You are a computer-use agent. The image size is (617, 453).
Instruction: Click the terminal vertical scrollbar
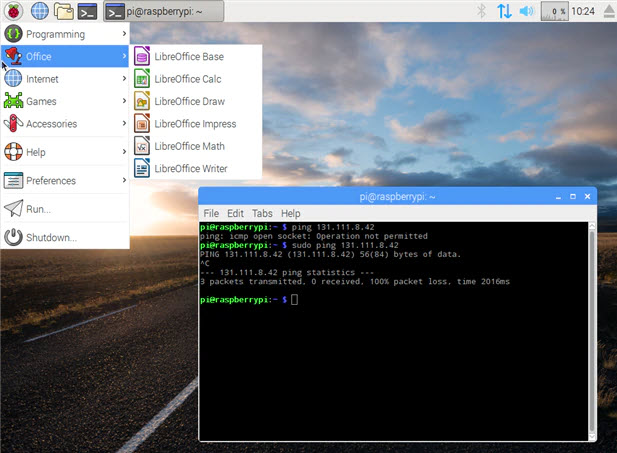(592, 331)
